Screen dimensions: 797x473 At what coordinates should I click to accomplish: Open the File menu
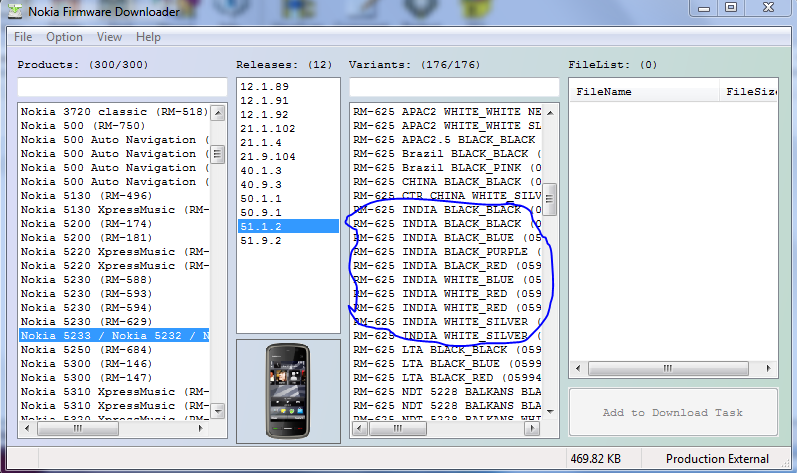[x=23, y=37]
